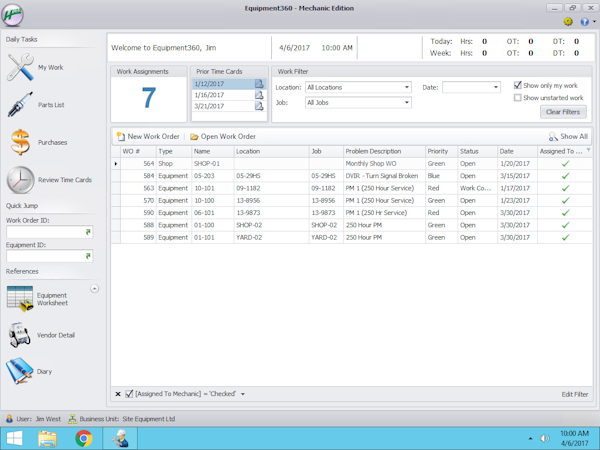The width and height of the screenshot is (600, 450).
Task: Expand the Job All Jobs dropdown
Action: click(x=406, y=103)
